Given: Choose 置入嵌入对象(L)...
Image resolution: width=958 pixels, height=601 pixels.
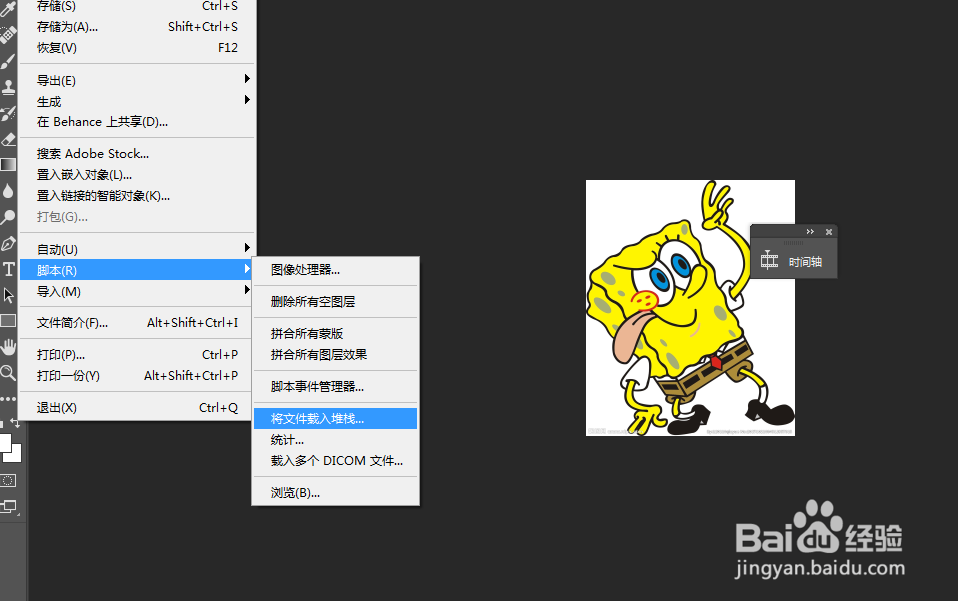Looking at the screenshot, I should [137, 175].
